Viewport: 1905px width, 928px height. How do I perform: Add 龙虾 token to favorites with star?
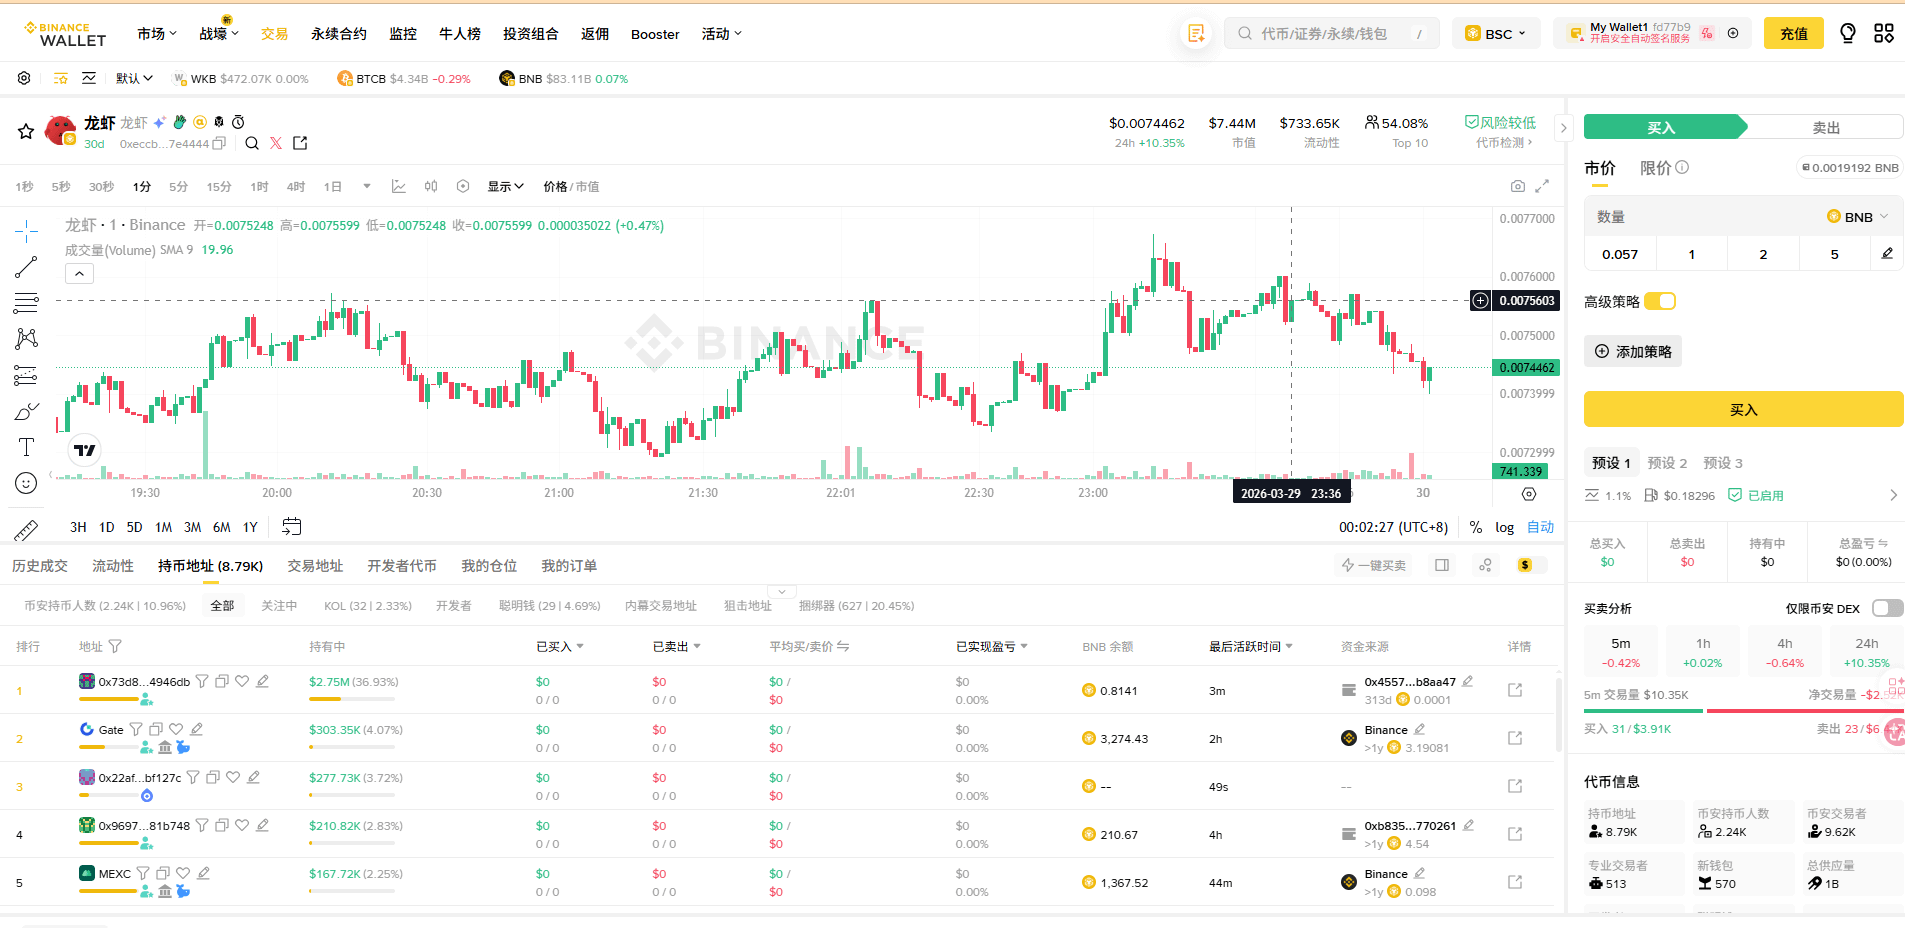pyautogui.click(x=26, y=131)
